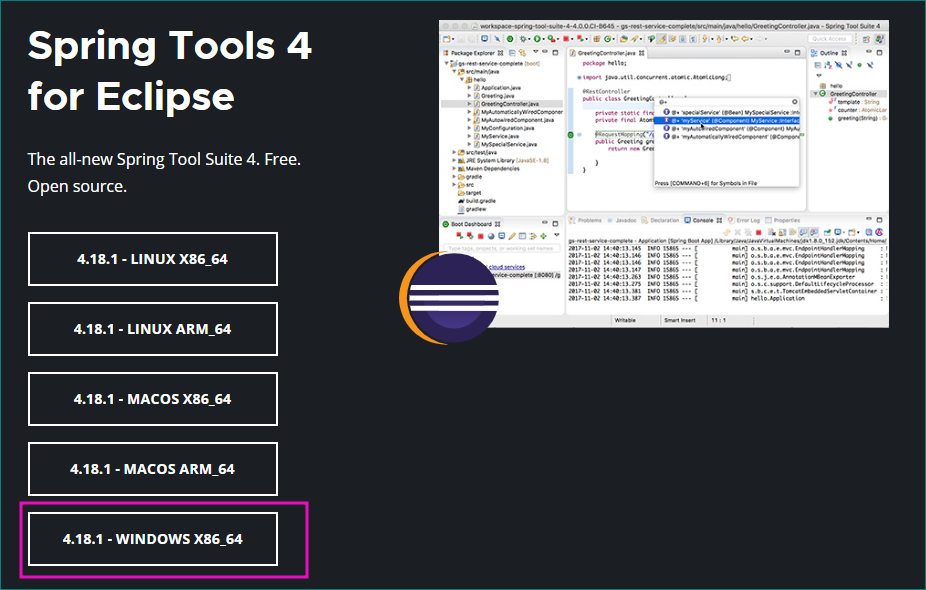Image resolution: width=926 pixels, height=590 pixels.
Task: Choose the 4.18.1 macOS ARM_64 download
Action: click(x=152, y=469)
